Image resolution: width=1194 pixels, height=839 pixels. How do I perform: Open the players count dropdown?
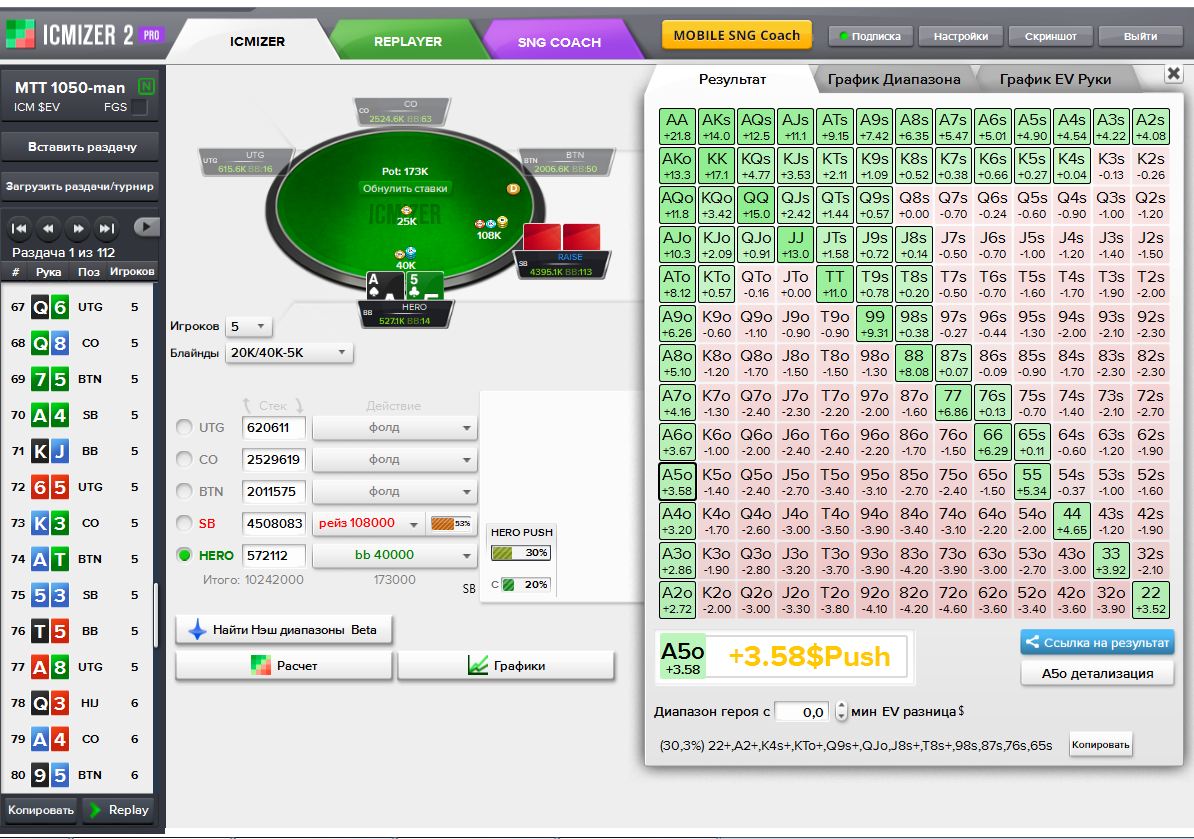click(x=248, y=326)
